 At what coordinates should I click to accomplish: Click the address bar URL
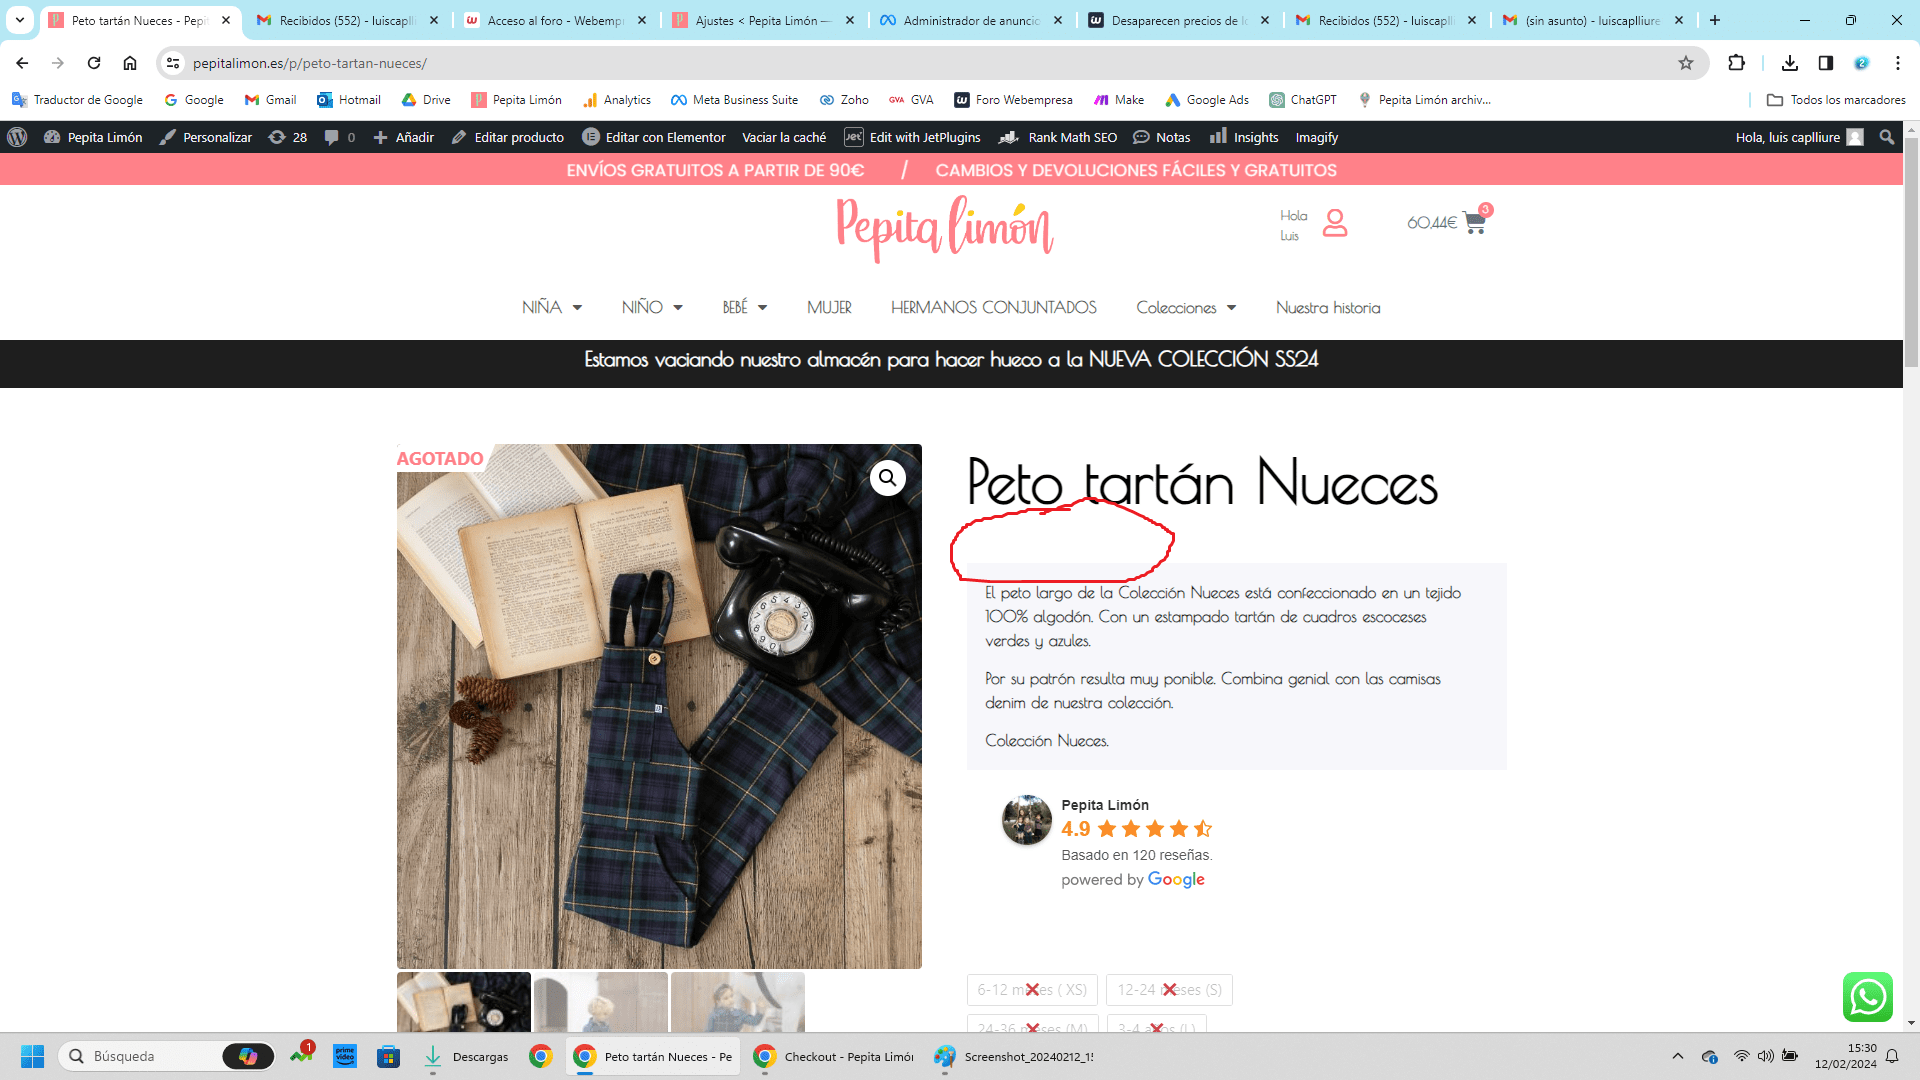coord(310,63)
